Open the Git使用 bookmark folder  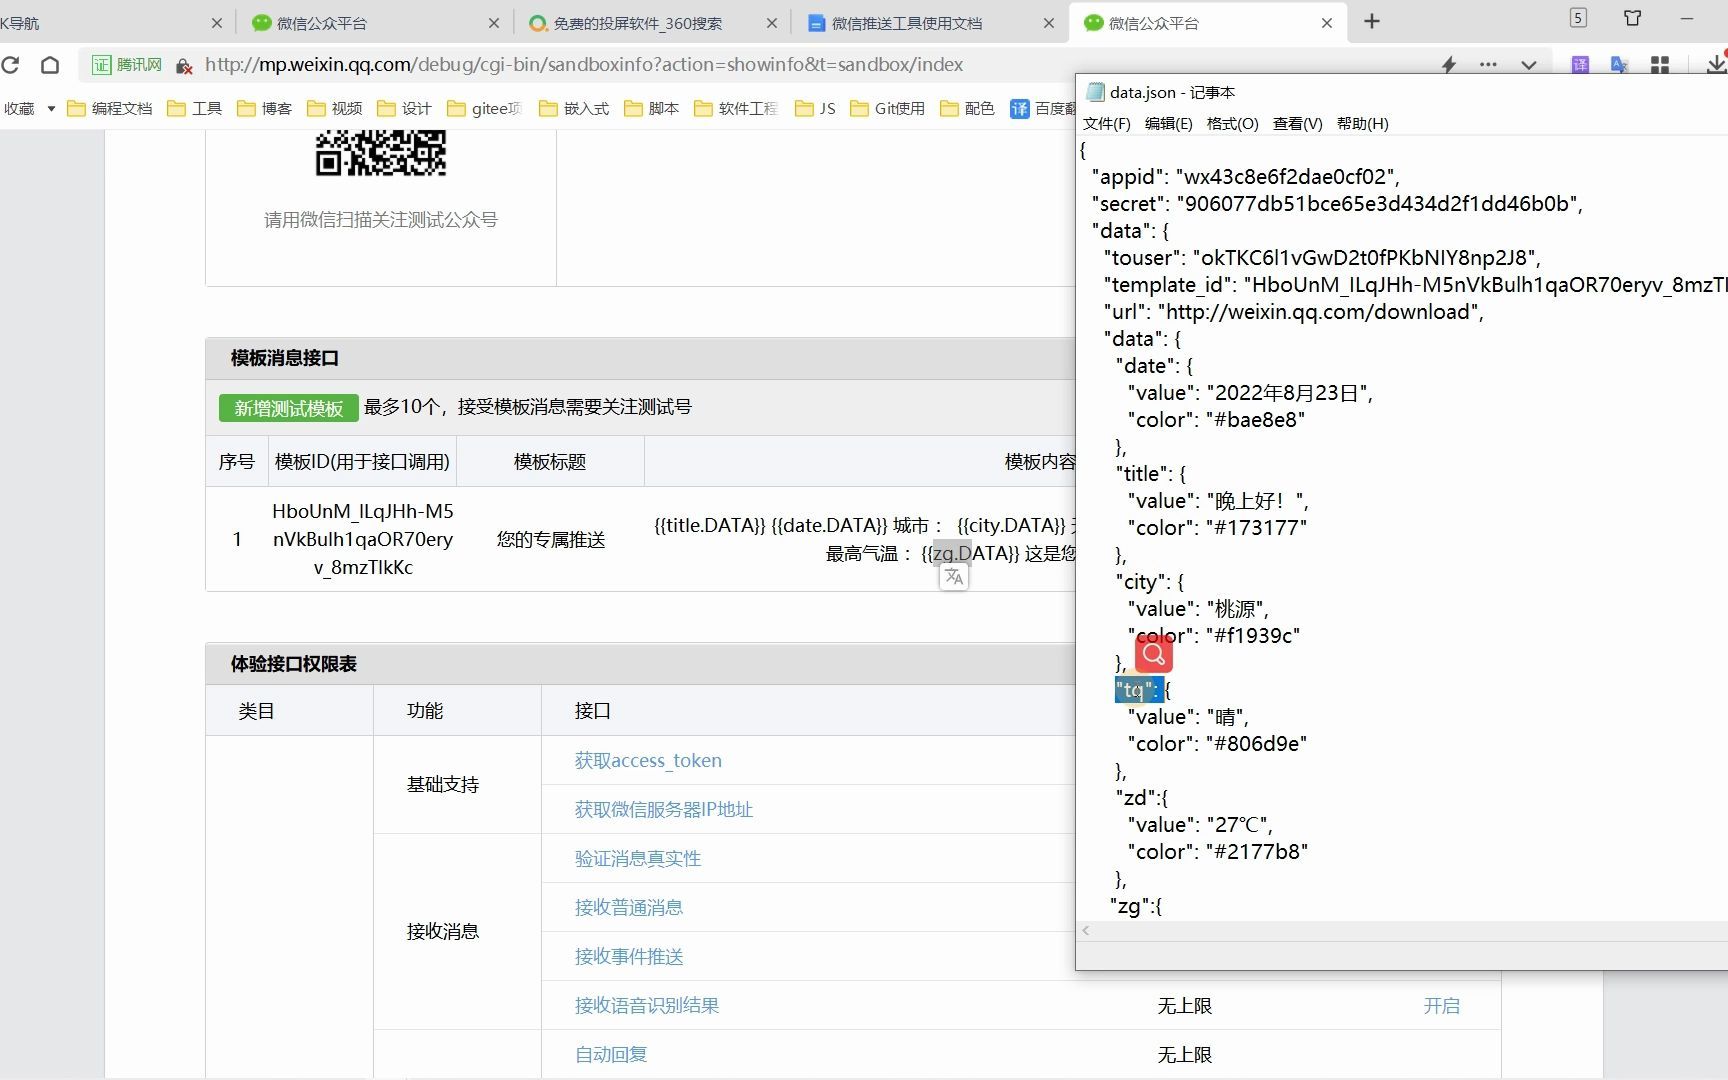[x=888, y=109]
